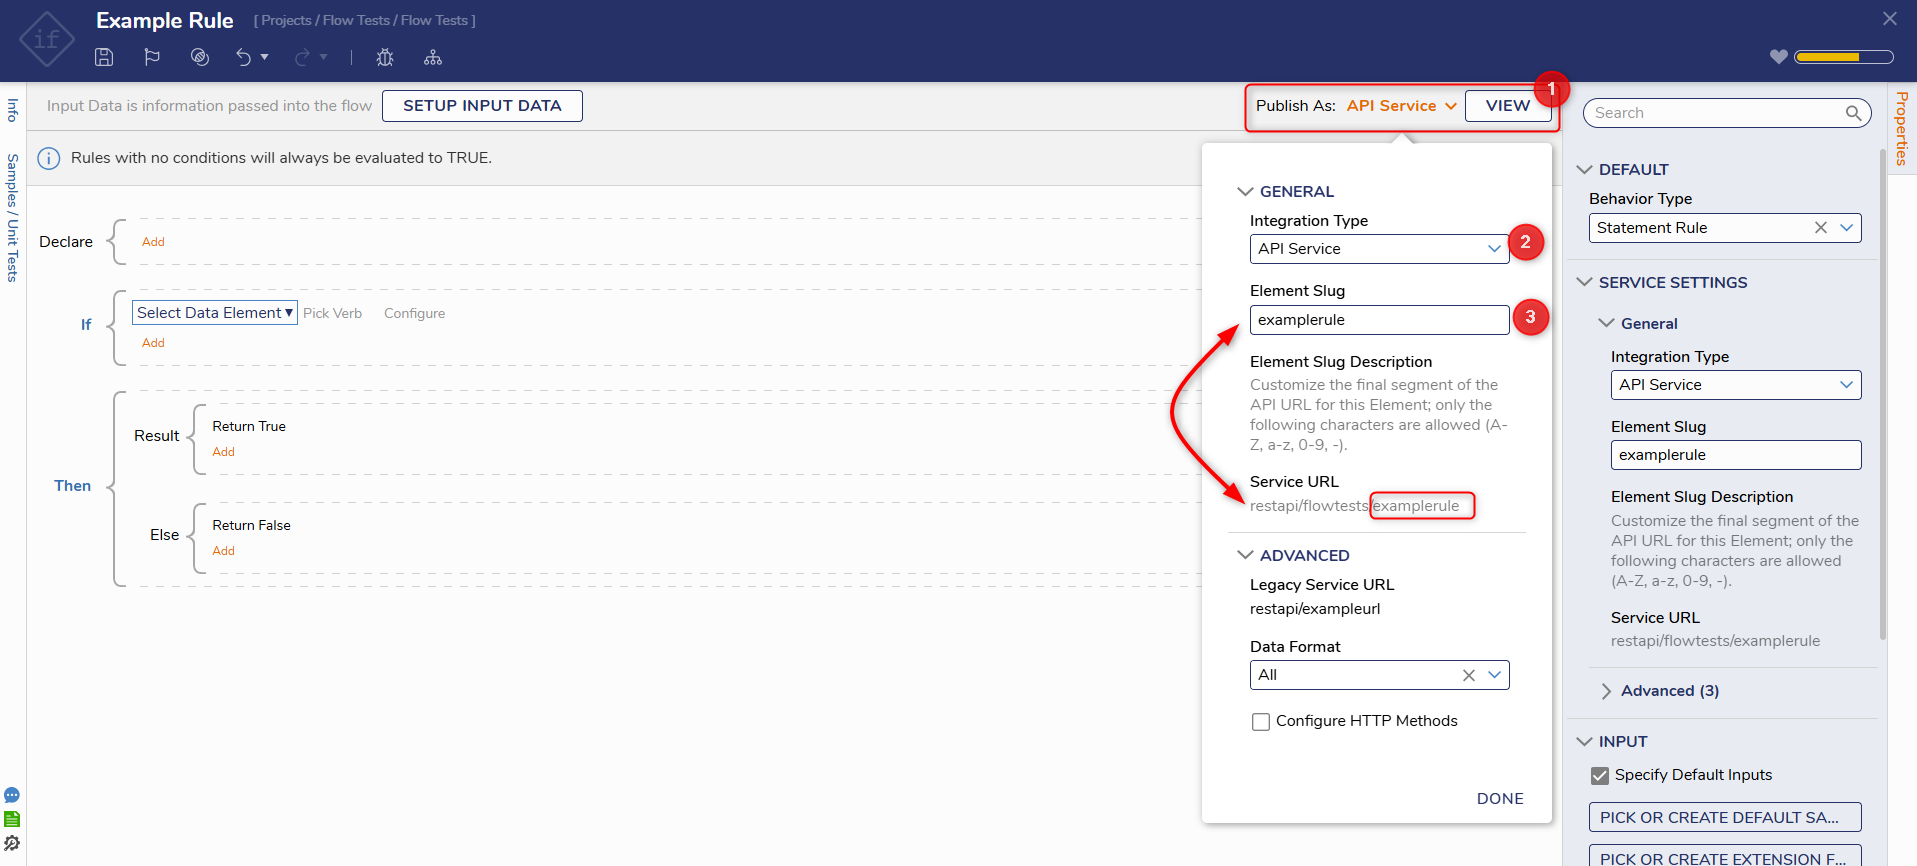Click the green document icon in sidebar

tap(12, 819)
